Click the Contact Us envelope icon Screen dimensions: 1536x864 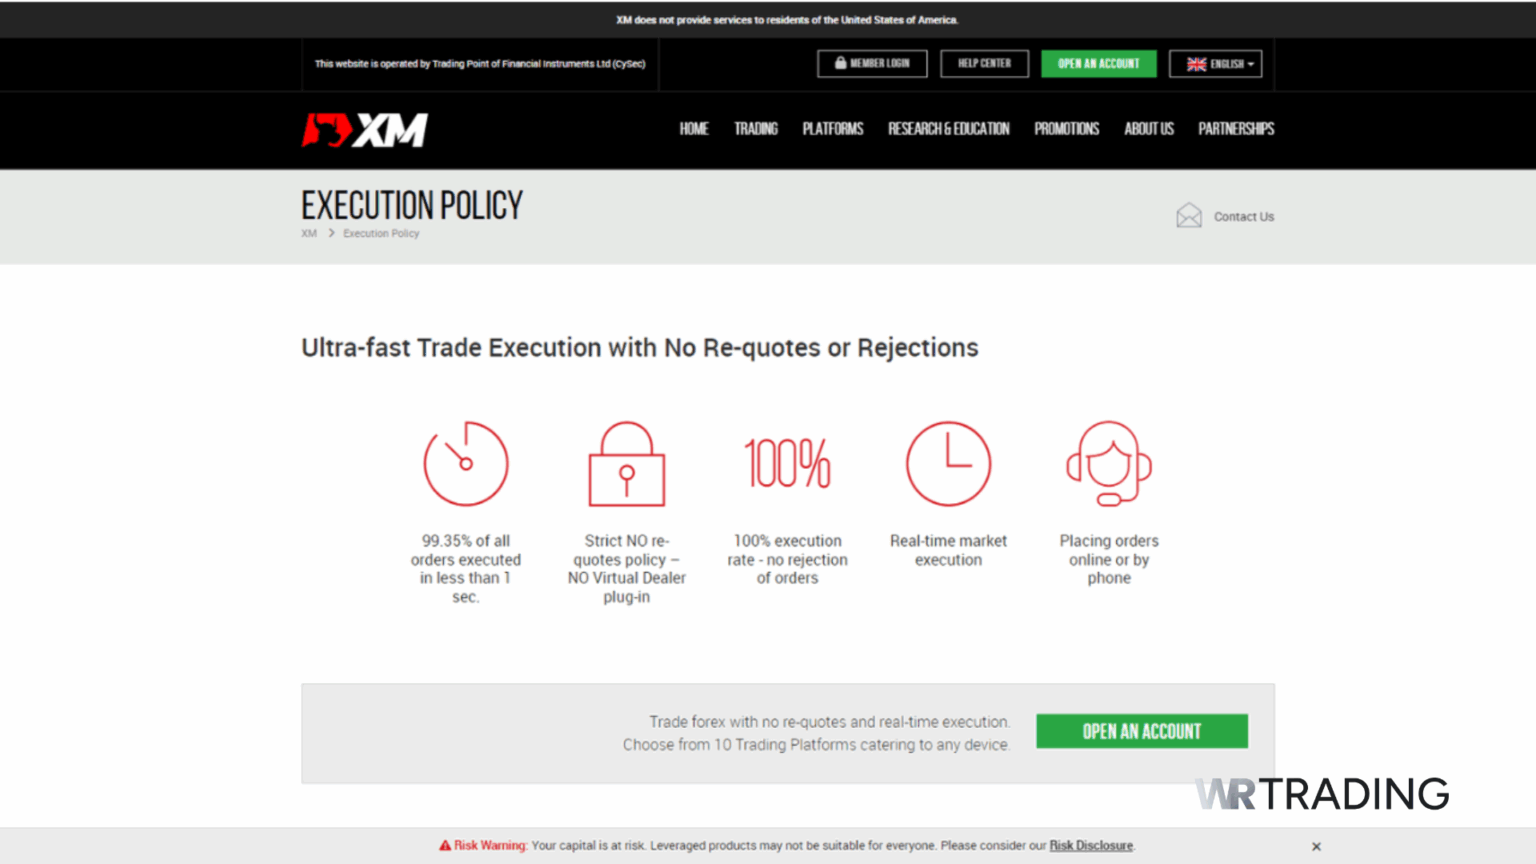coord(1189,216)
